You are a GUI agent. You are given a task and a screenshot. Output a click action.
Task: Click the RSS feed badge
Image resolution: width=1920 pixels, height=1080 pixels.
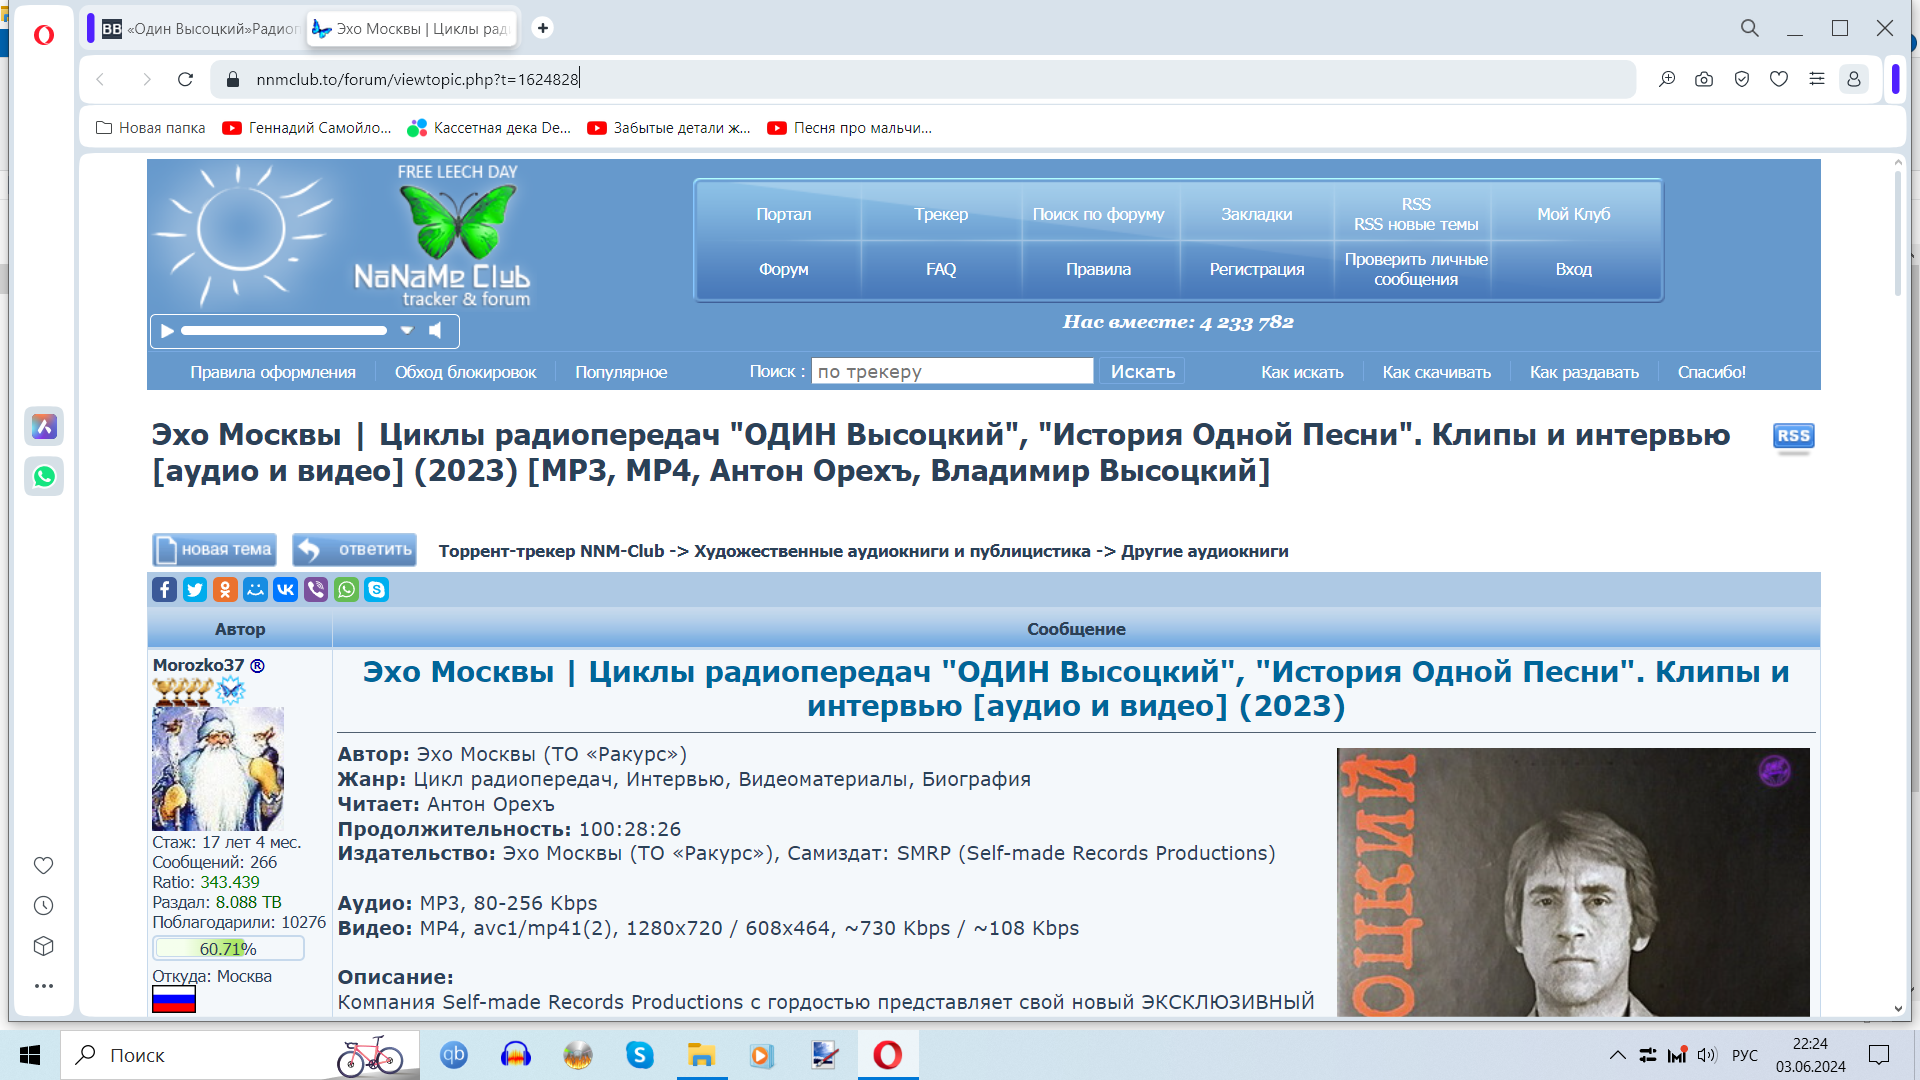tap(1793, 436)
